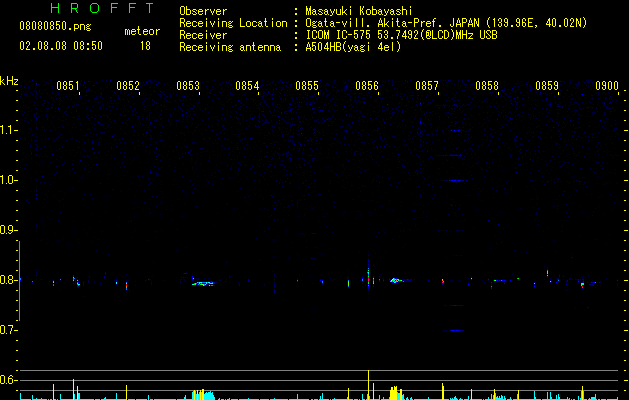Select the Ogata-vill. Akita-Pref. JAPAN location text
The image size is (629, 400).
point(446,23)
